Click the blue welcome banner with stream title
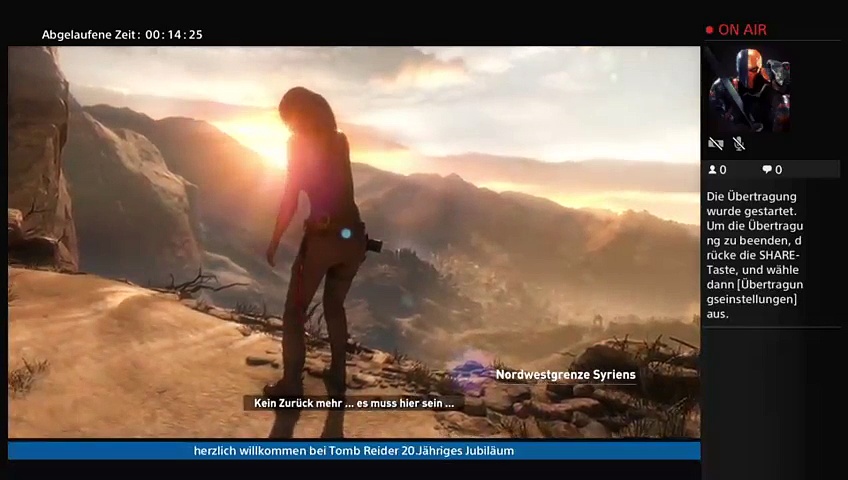Screen dimensions: 848x480 tap(354, 451)
